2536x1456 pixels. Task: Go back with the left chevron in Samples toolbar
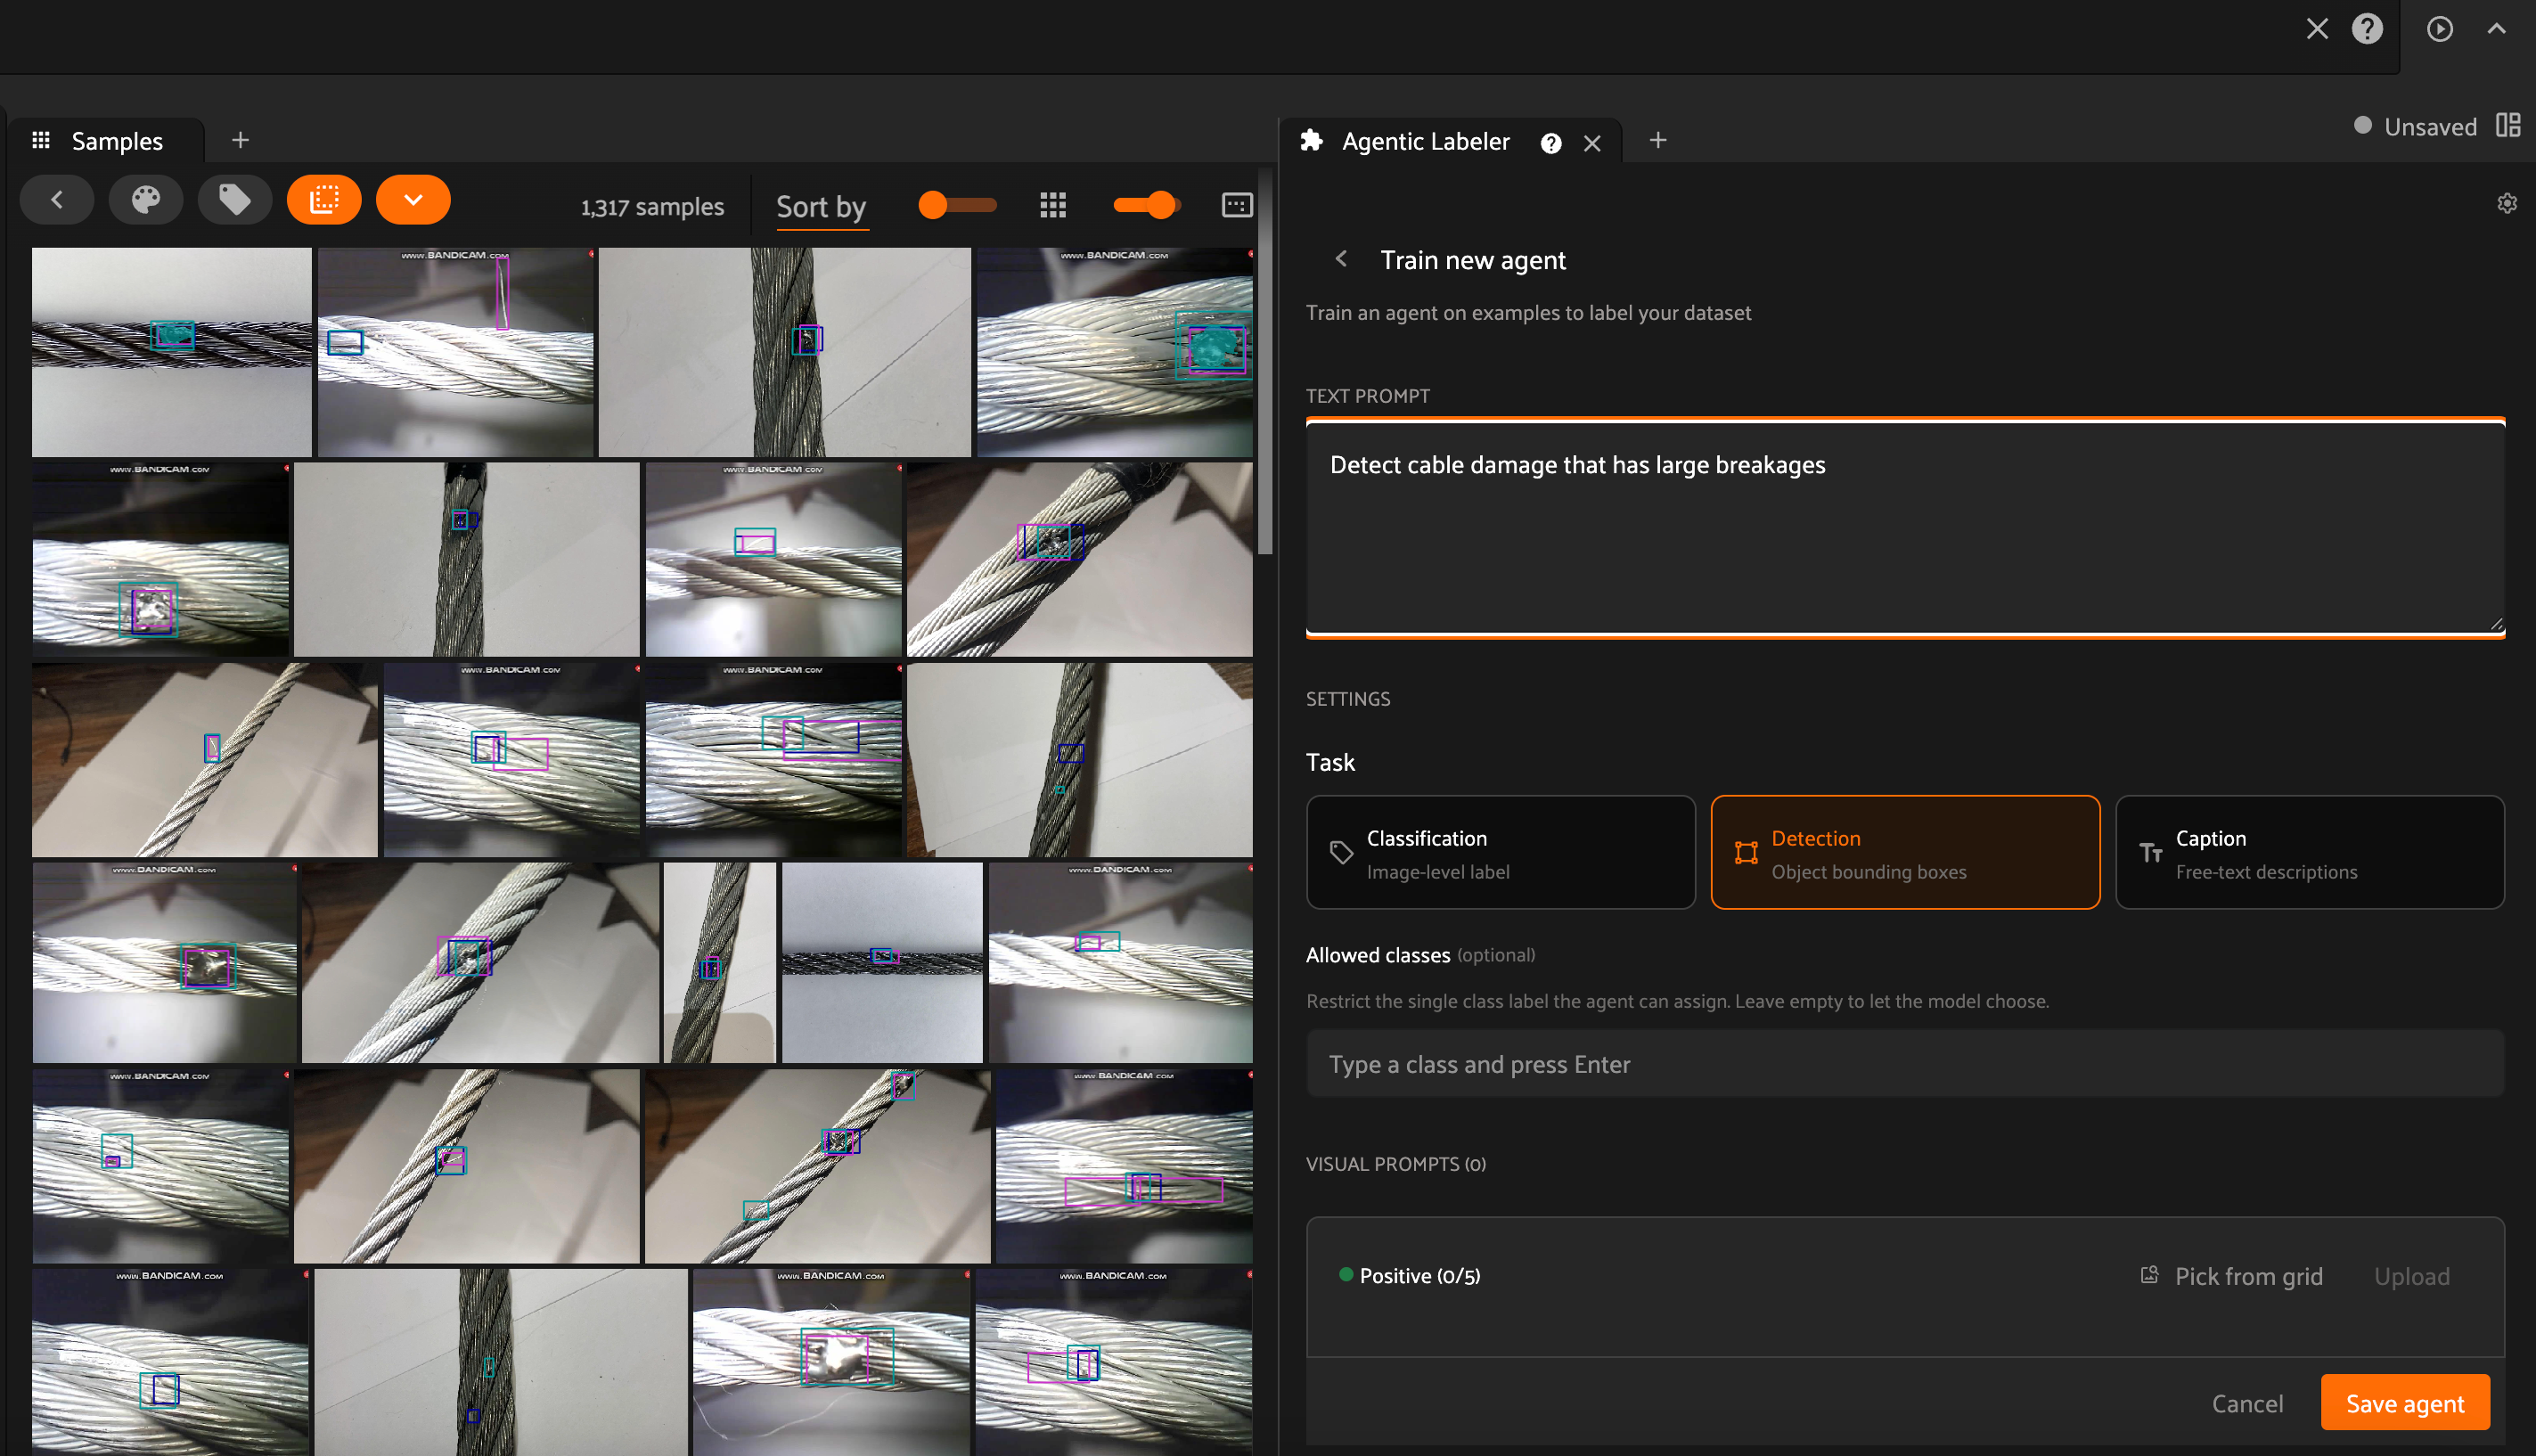tap(57, 200)
